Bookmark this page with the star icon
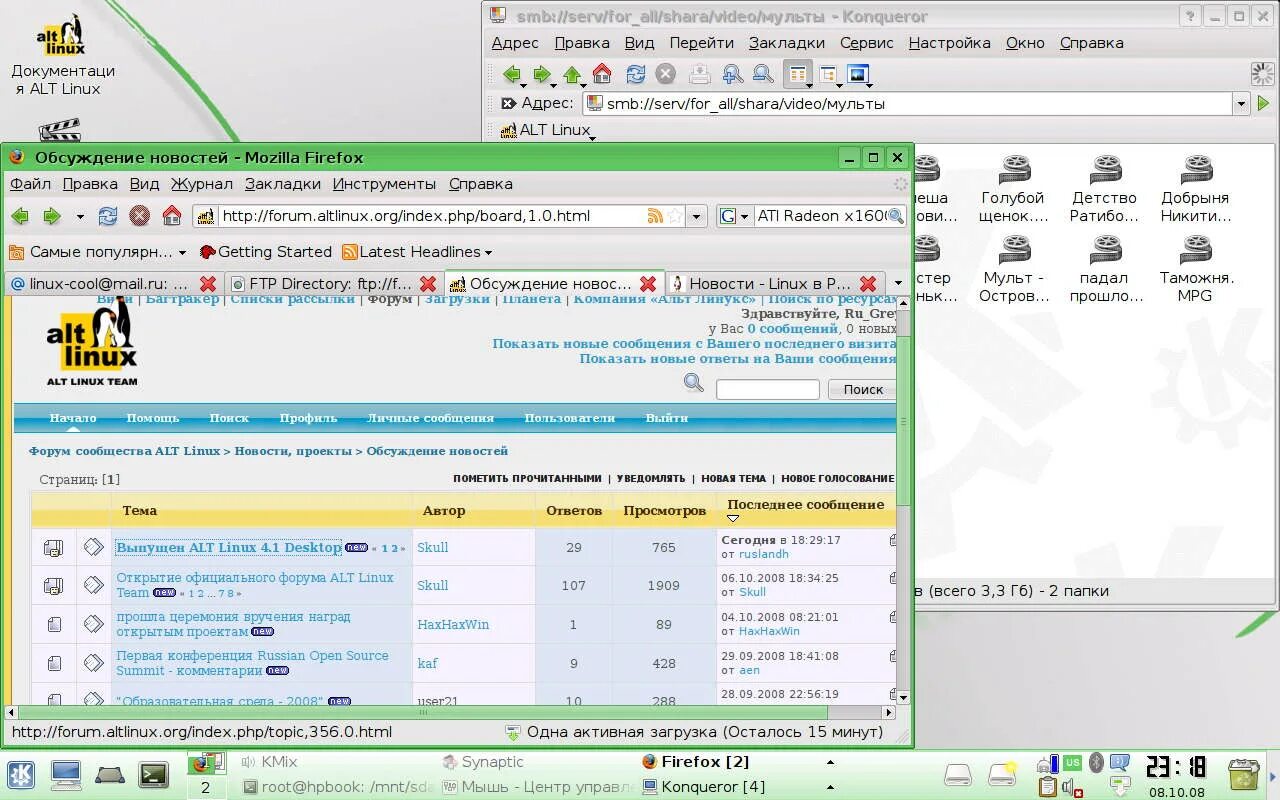The width and height of the screenshot is (1280, 800). [675, 216]
